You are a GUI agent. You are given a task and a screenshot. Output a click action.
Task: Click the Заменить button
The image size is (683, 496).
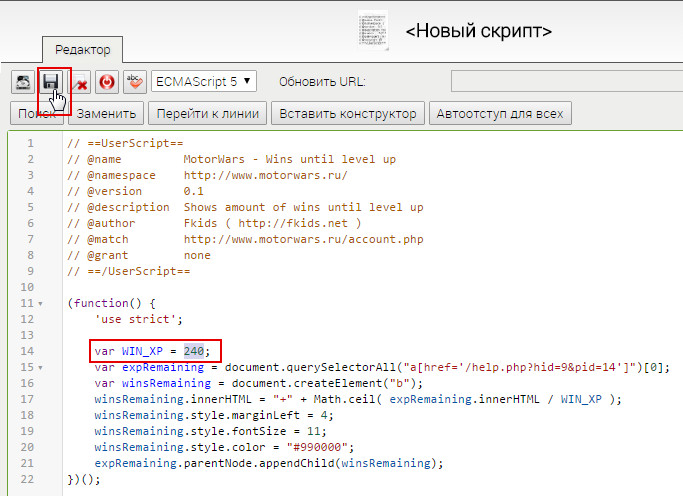[106, 114]
